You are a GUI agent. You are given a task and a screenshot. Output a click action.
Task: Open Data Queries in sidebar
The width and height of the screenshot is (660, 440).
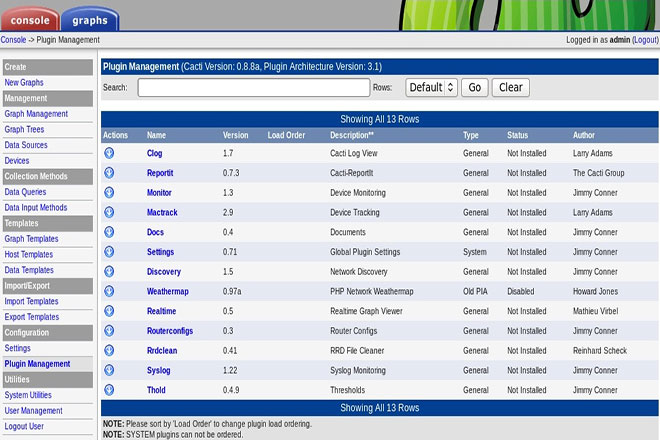click(x=25, y=192)
